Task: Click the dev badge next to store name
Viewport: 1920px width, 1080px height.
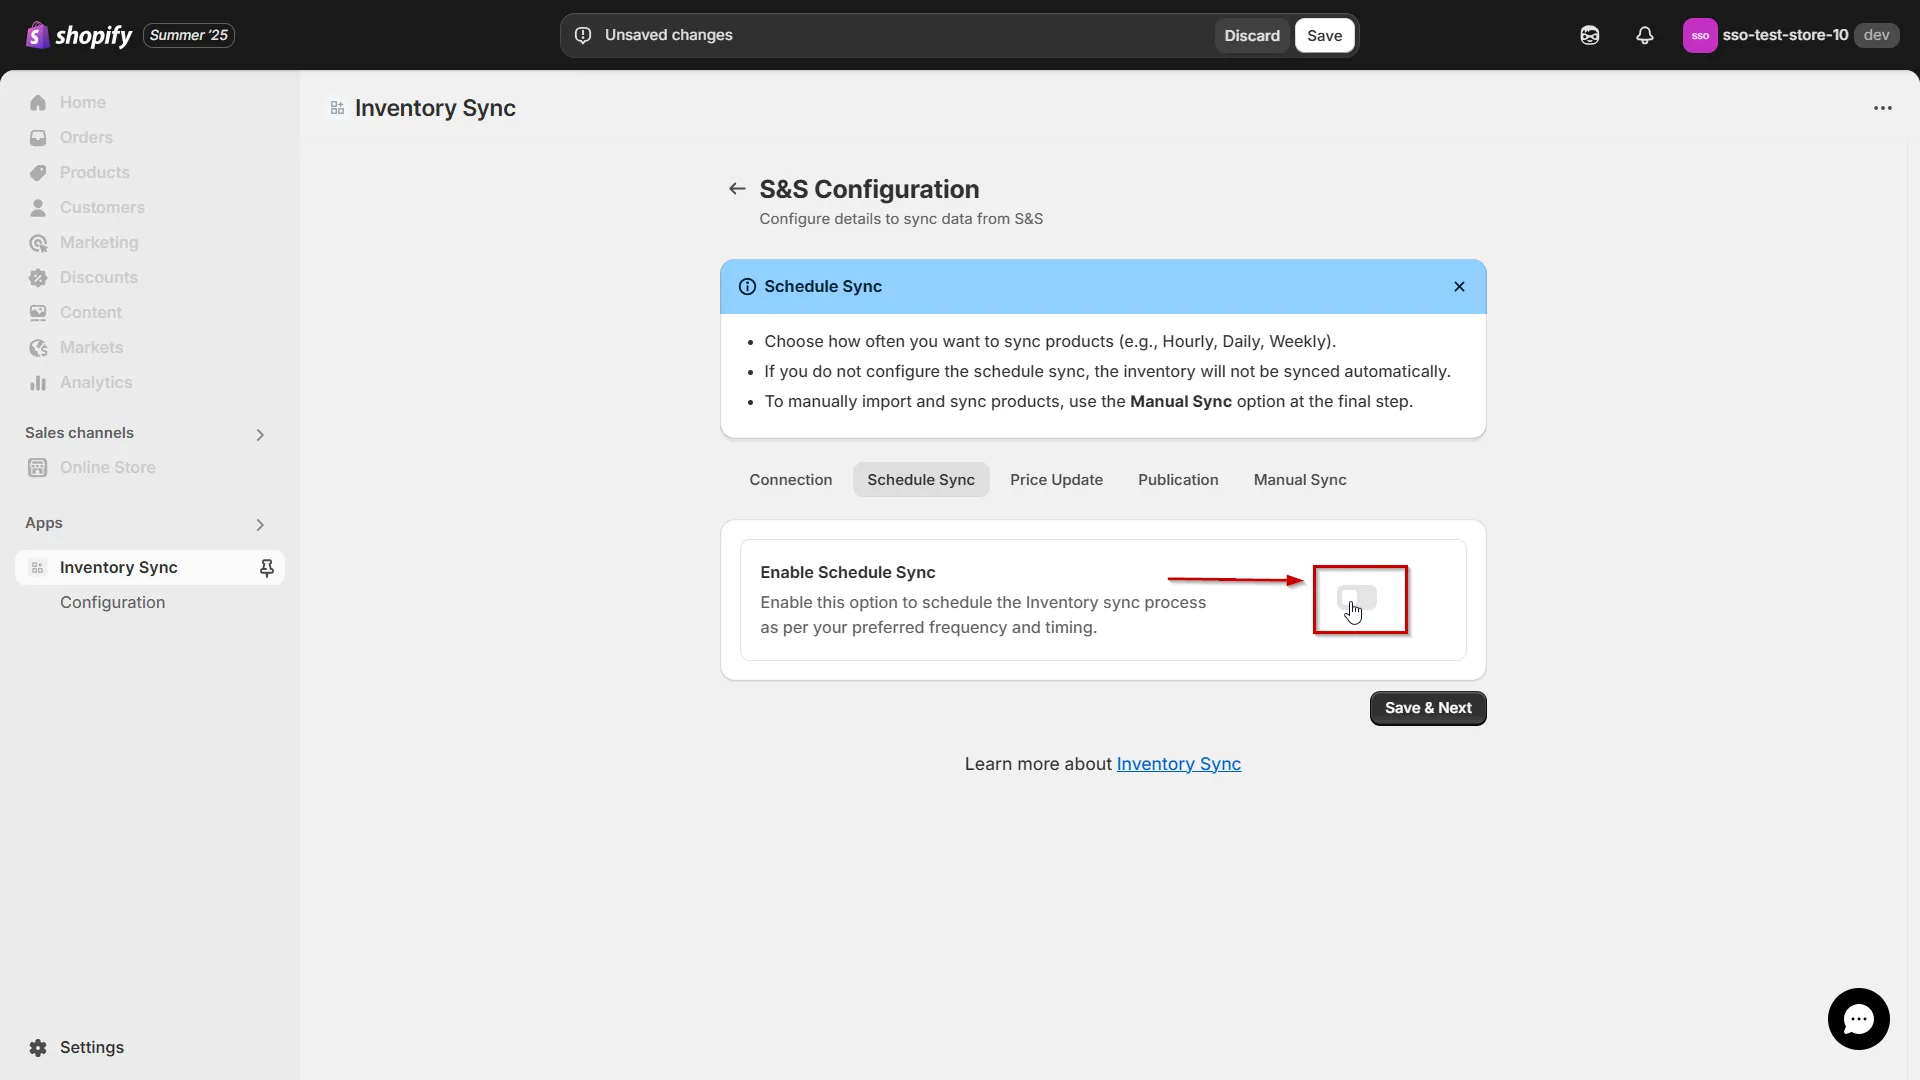Action: tap(1876, 35)
